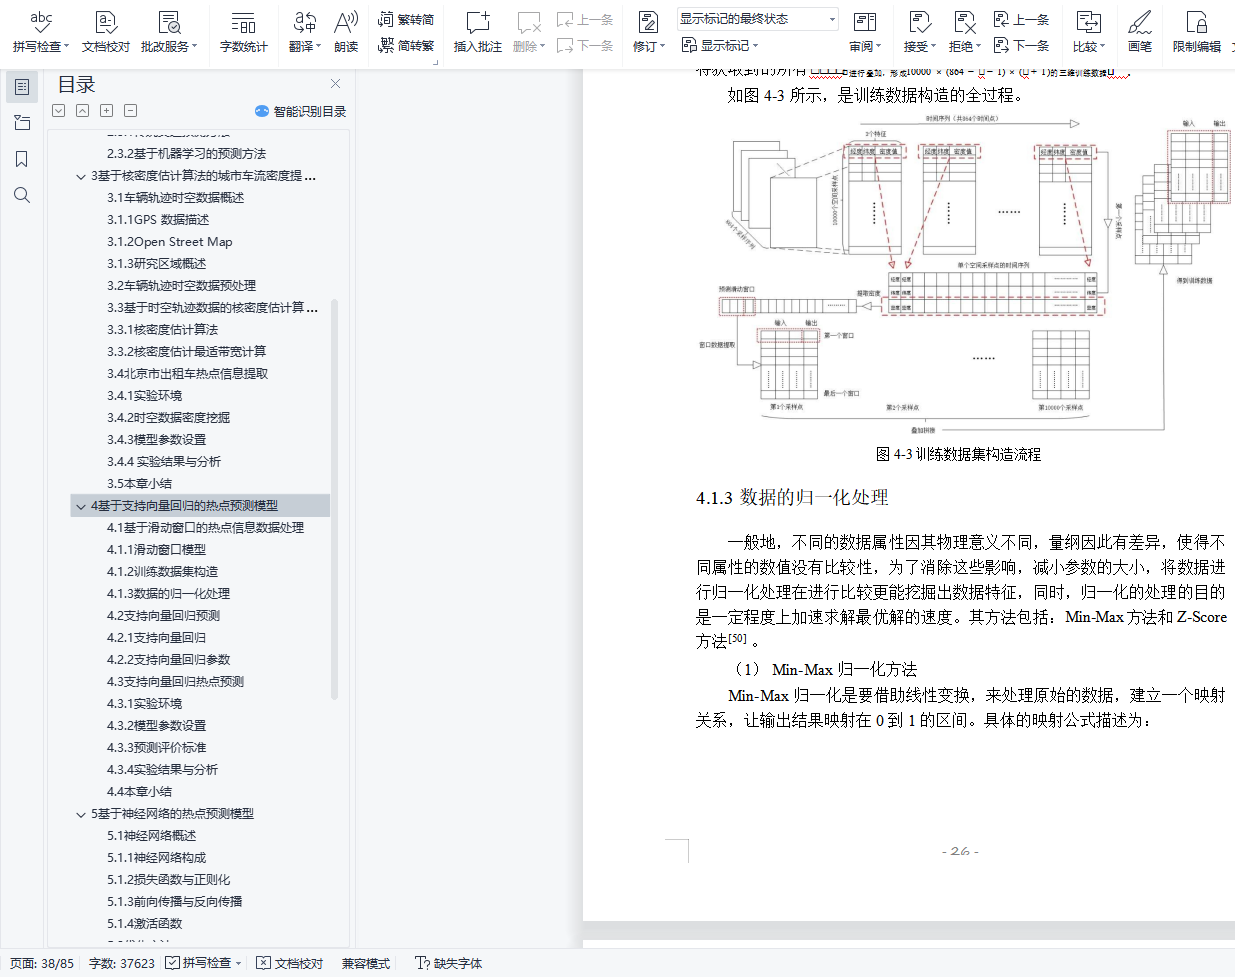Open the Chinese conversion dialog launcher
Image resolution: width=1235 pixels, height=977 pixels.
pyautogui.click(x=436, y=62)
